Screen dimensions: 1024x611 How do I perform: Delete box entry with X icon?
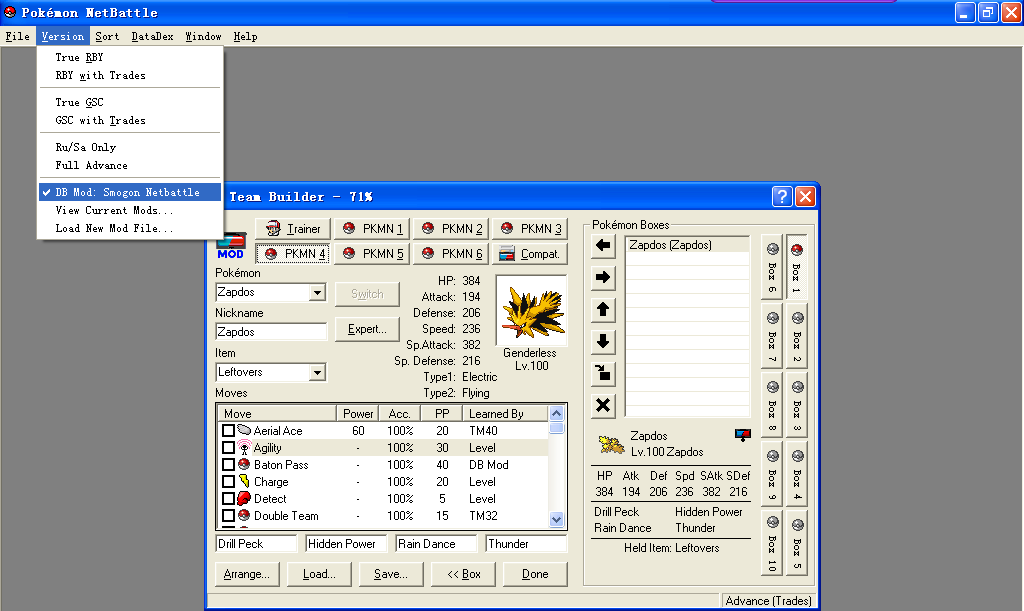tap(603, 405)
